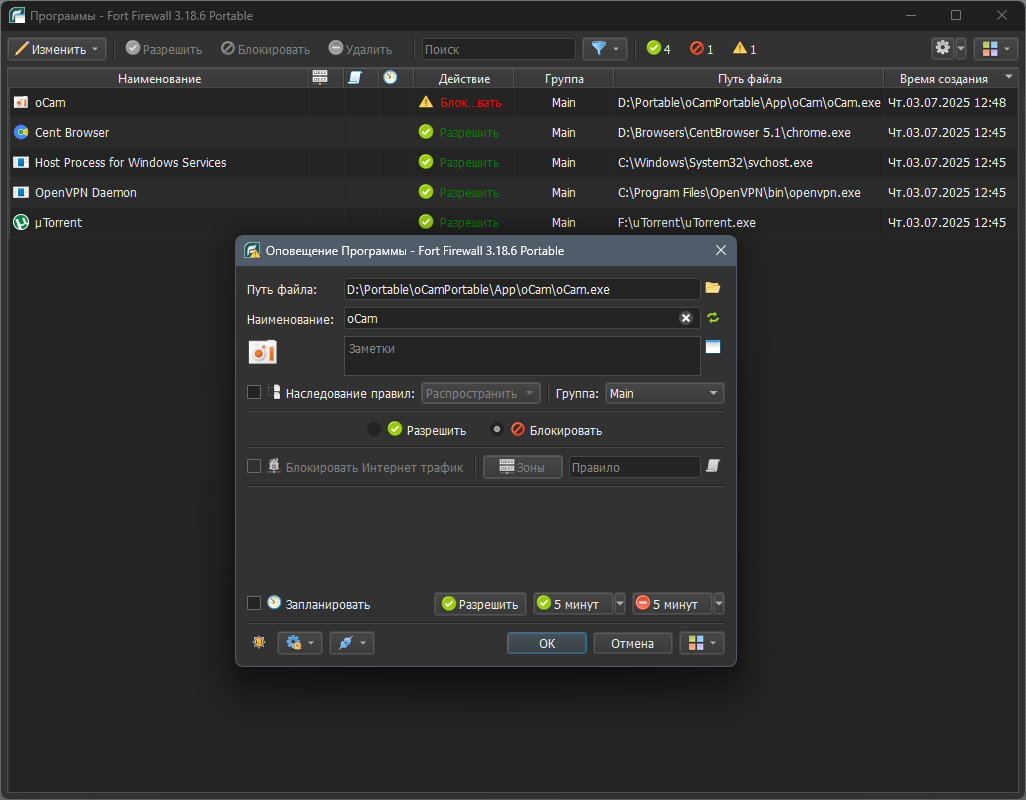Focus the Поиск search field

click(x=498, y=49)
